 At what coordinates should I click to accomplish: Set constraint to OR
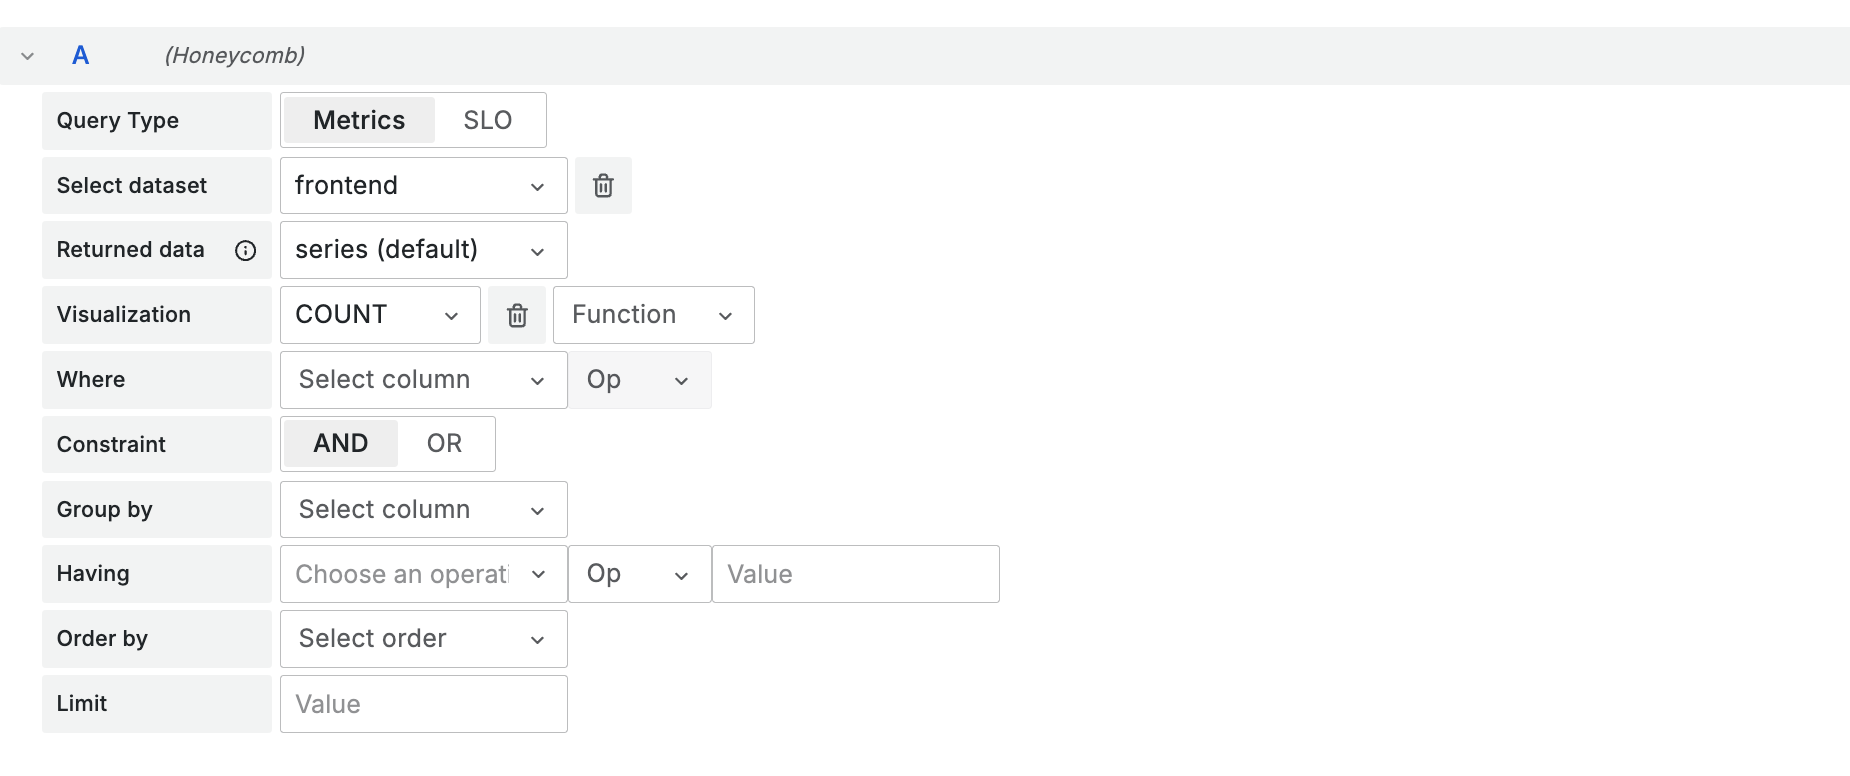click(x=445, y=444)
